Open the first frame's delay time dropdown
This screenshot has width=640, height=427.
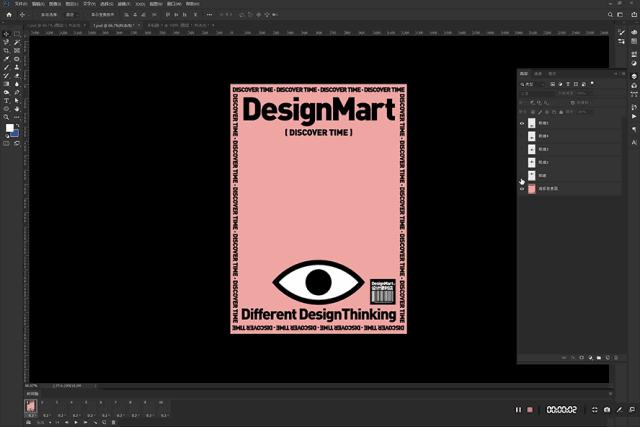pos(32,414)
